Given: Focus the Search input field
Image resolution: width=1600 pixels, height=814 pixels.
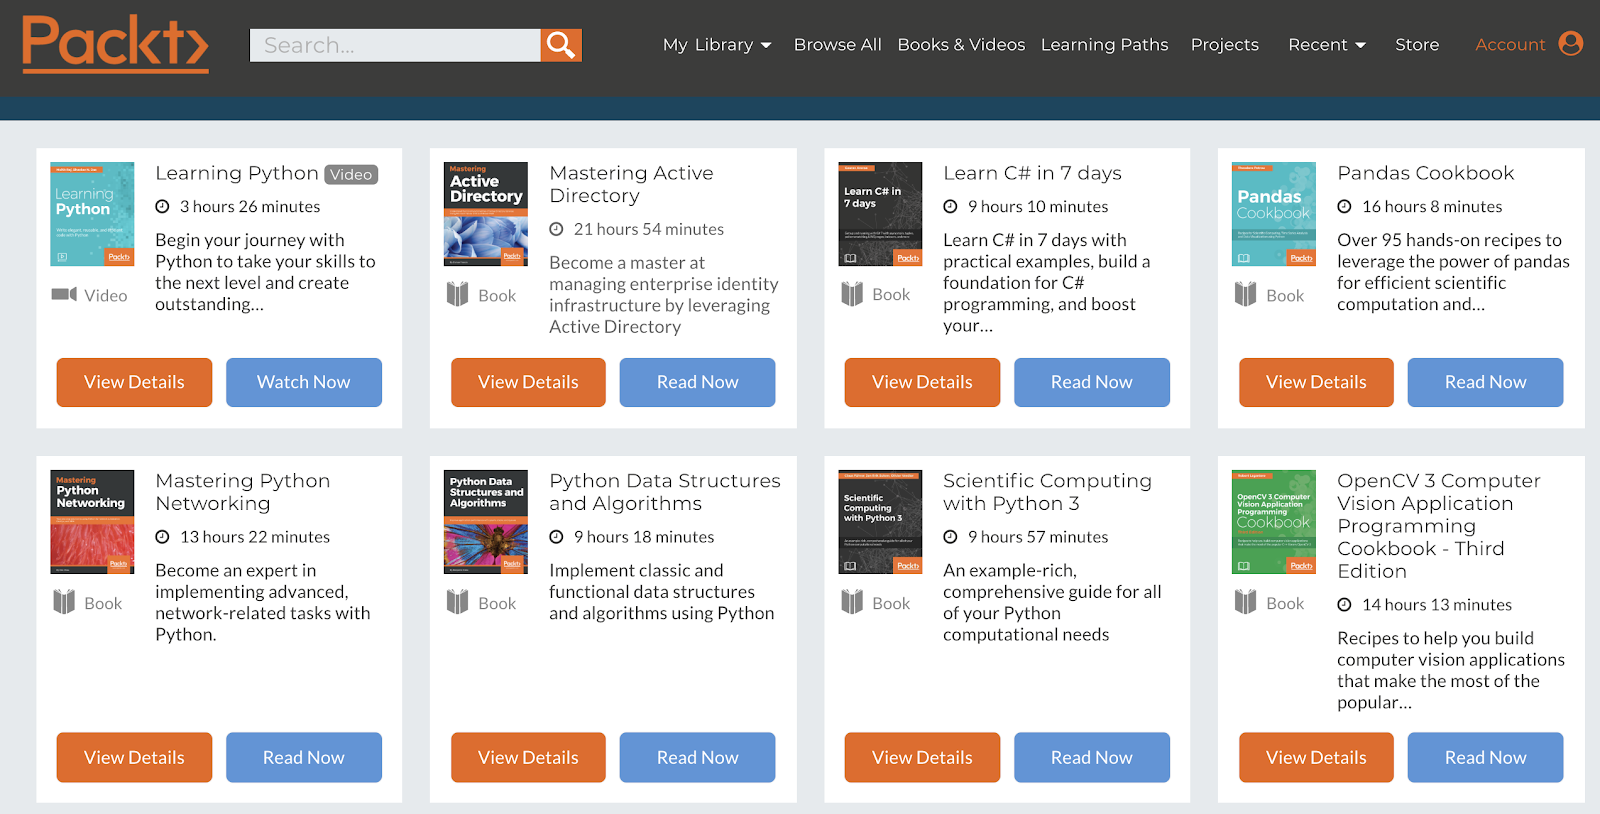Looking at the screenshot, I should 395,45.
